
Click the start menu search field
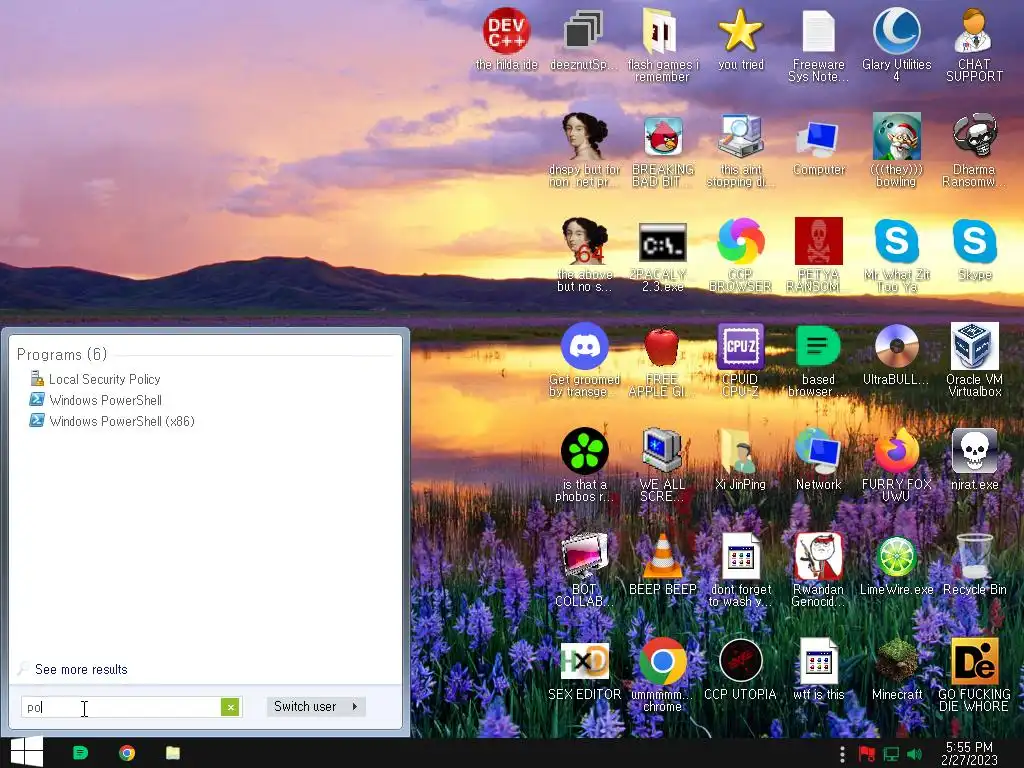coord(121,707)
